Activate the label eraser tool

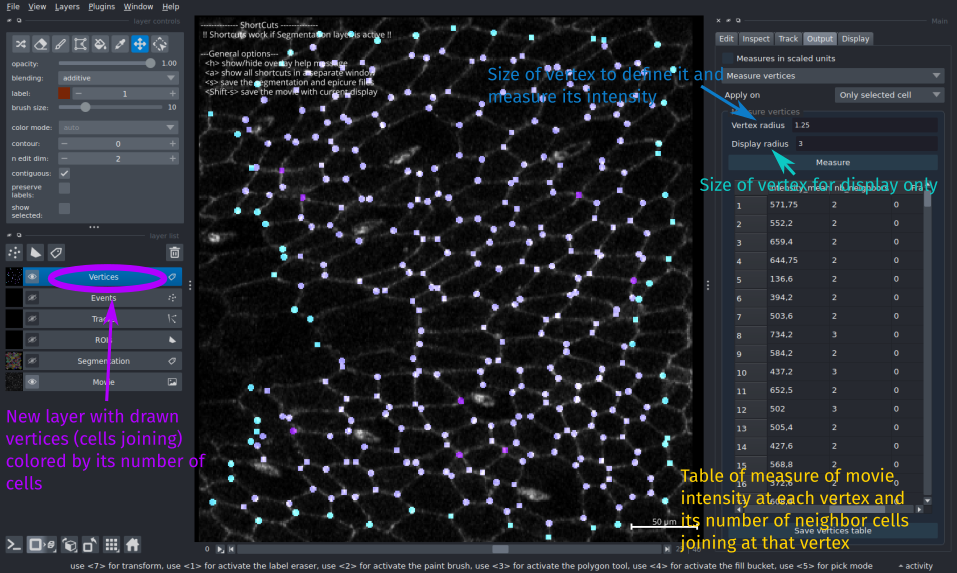click(40, 44)
